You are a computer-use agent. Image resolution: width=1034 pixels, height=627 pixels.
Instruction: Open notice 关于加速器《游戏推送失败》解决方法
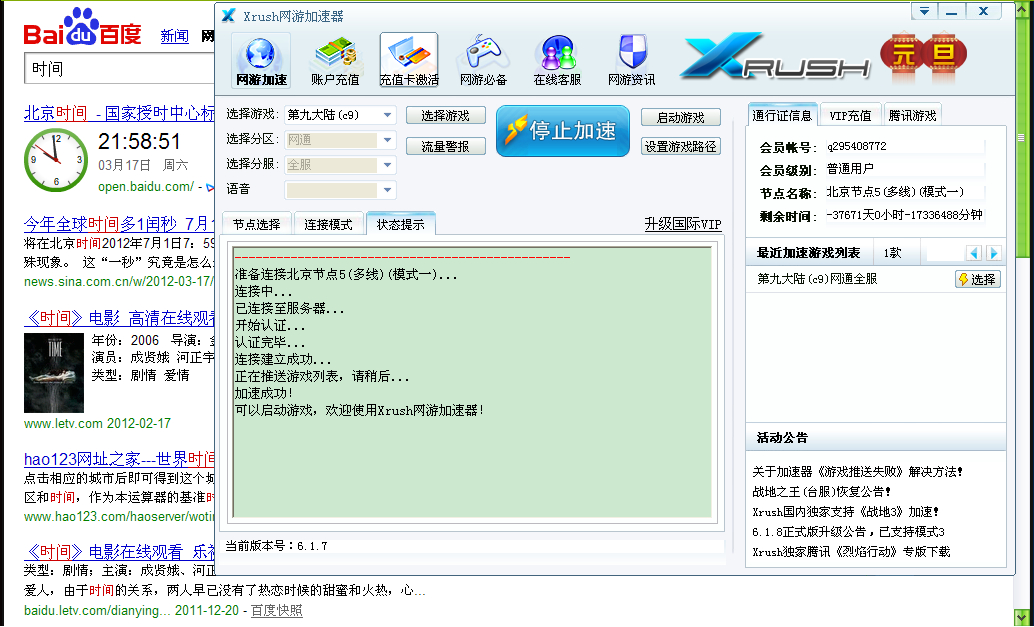pos(857,471)
